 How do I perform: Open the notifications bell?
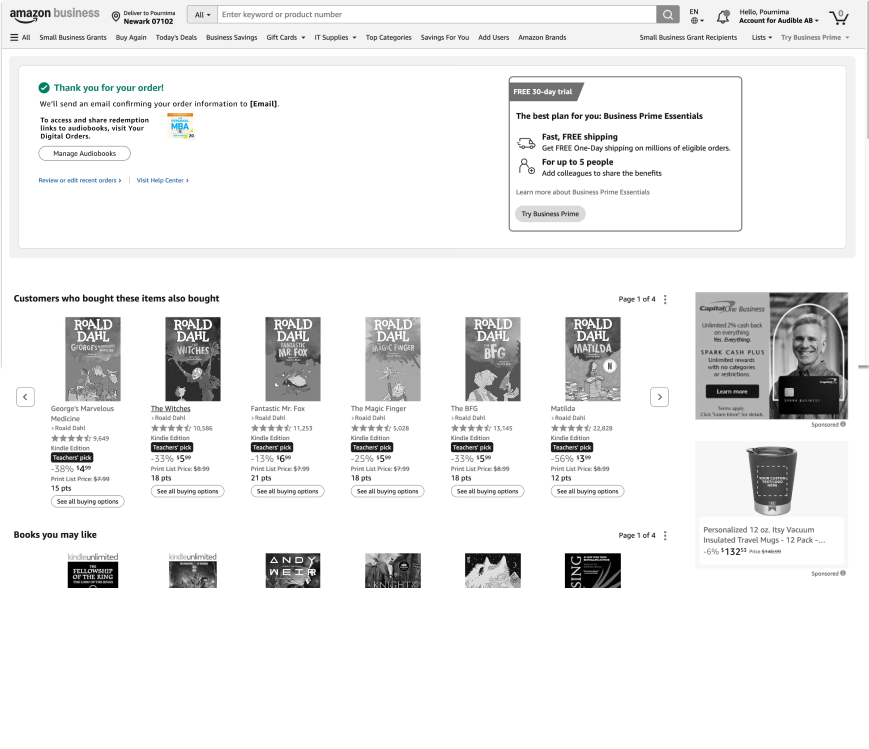pyautogui.click(x=723, y=17)
